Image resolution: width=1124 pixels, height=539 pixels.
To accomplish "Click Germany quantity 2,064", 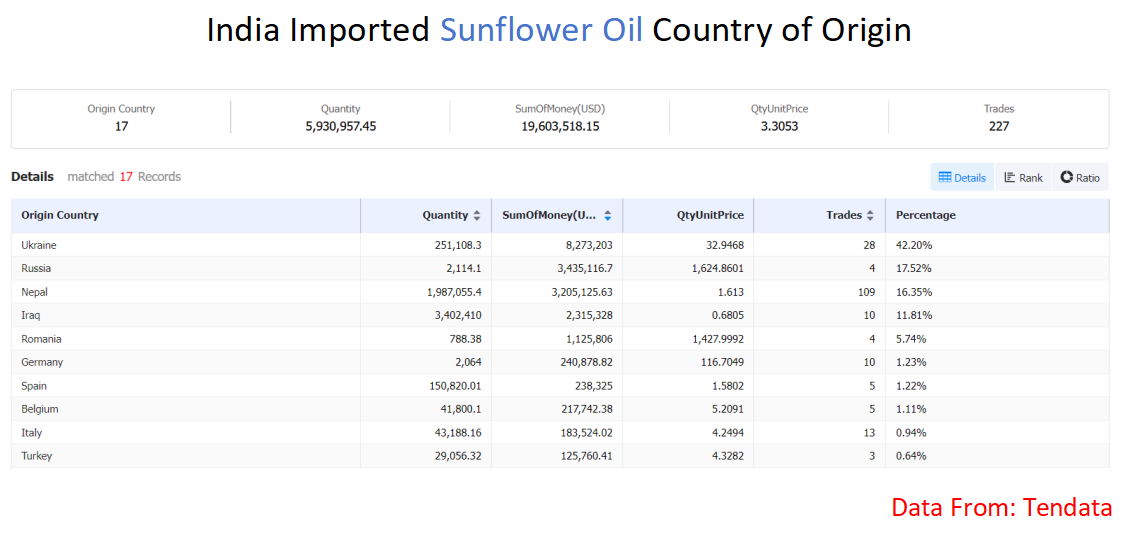I will (x=468, y=362).
